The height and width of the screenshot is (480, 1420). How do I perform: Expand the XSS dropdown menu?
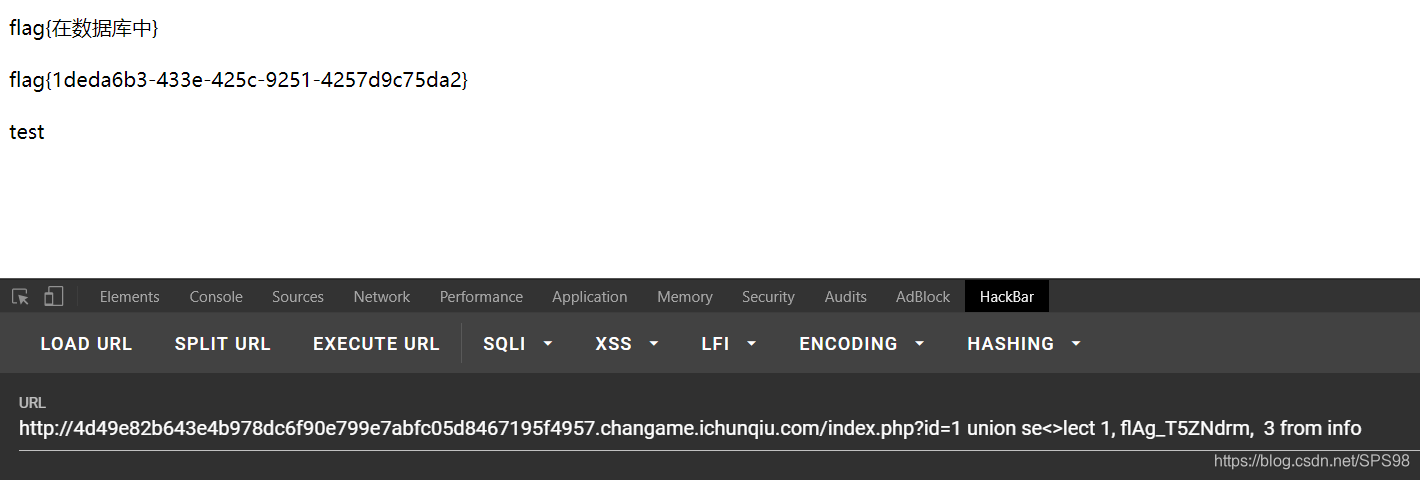(627, 343)
